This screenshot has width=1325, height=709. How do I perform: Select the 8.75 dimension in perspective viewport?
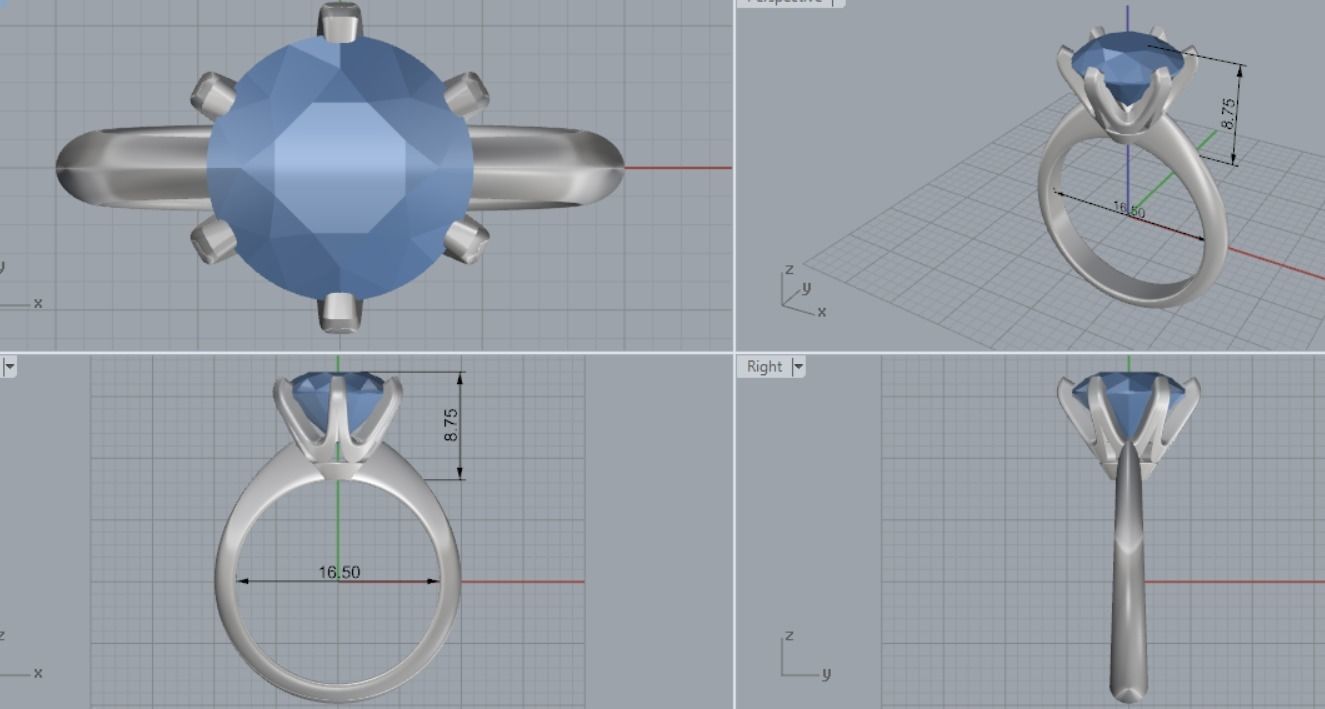[1230, 113]
